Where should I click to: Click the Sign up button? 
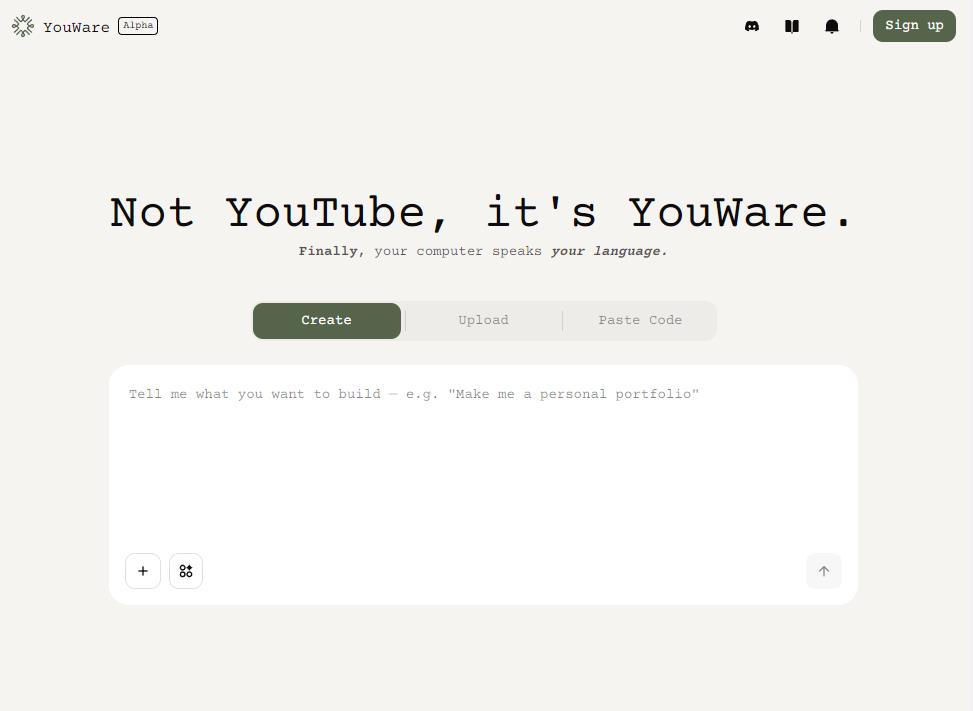pyautogui.click(x=914, y=26)
